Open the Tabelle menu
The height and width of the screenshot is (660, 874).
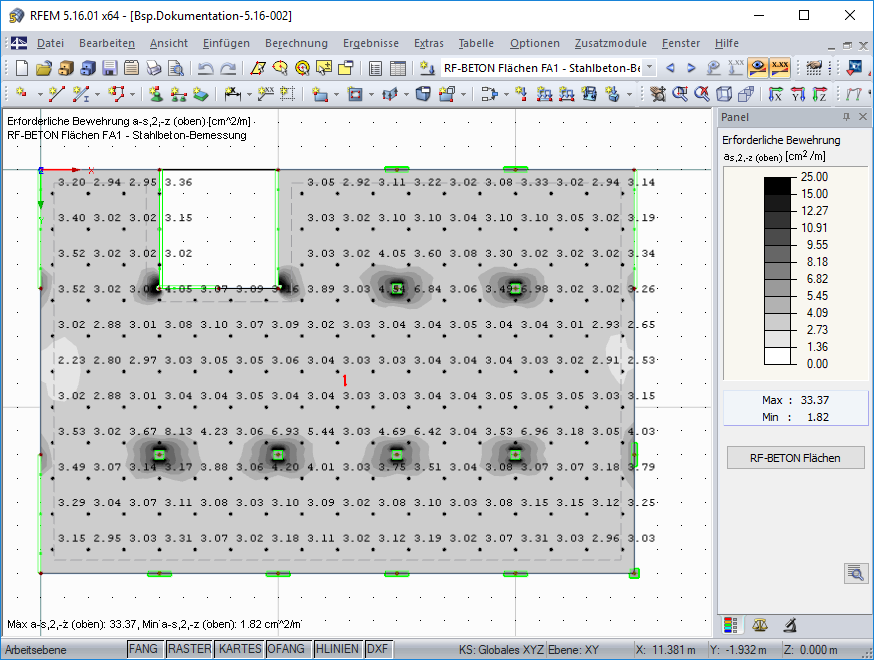coord(476,43)
